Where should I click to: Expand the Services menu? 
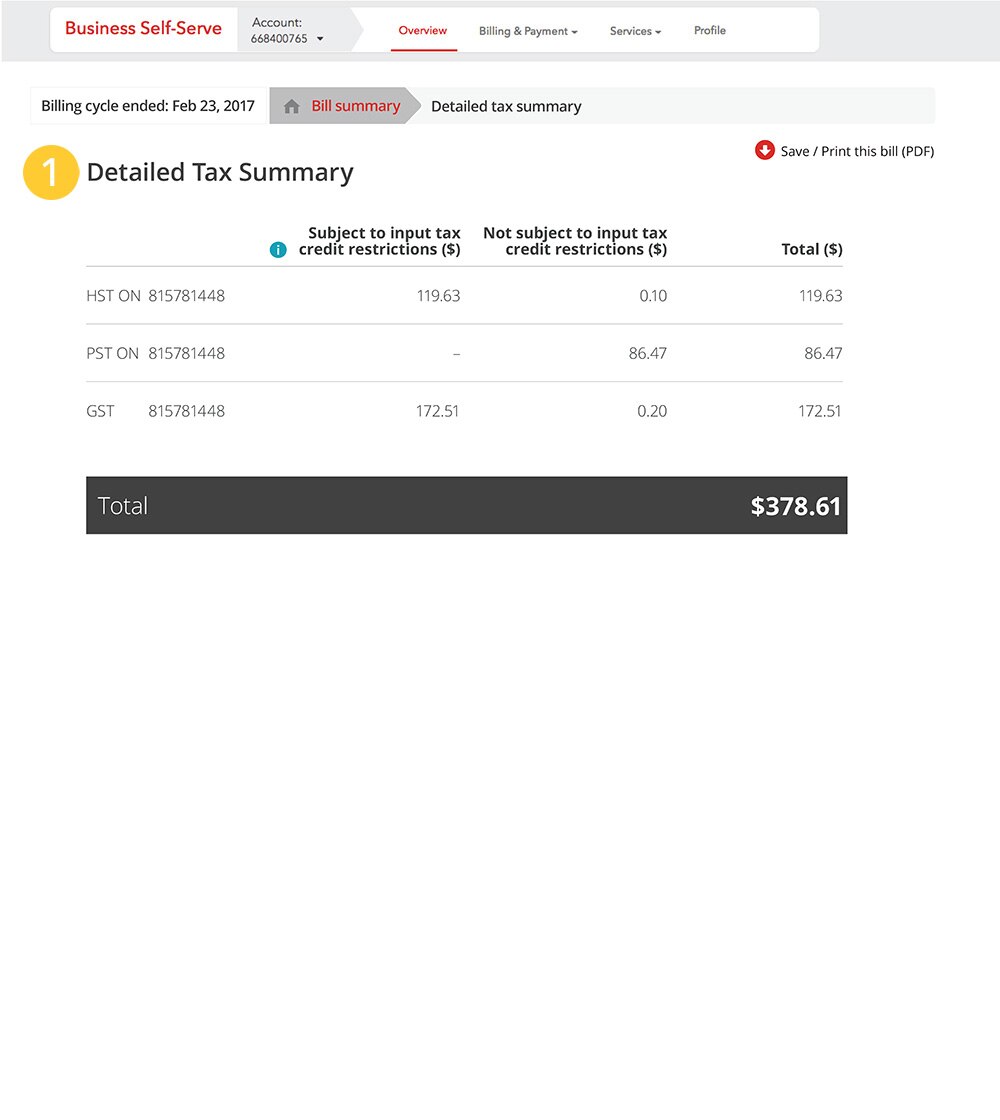[635, 31]
